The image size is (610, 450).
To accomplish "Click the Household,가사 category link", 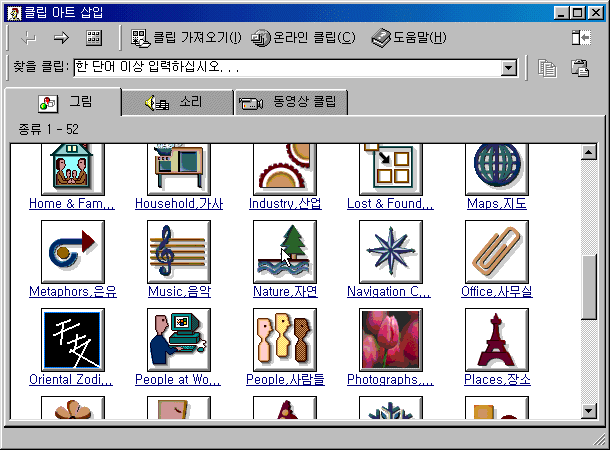I will pyautogui.click(x=179, y=203).
